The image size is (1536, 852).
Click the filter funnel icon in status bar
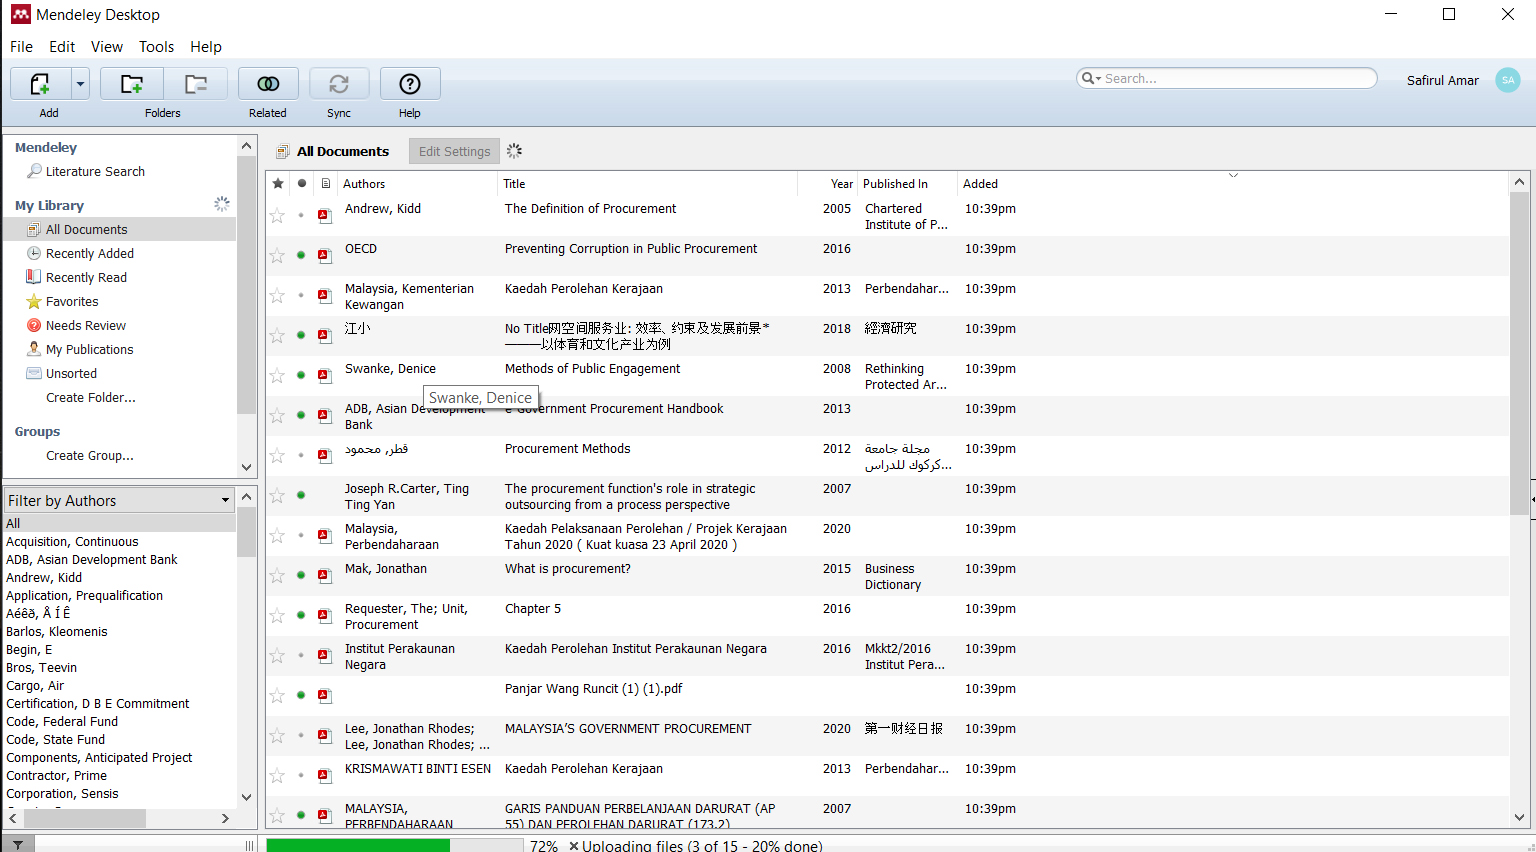(x=18, y=845)
